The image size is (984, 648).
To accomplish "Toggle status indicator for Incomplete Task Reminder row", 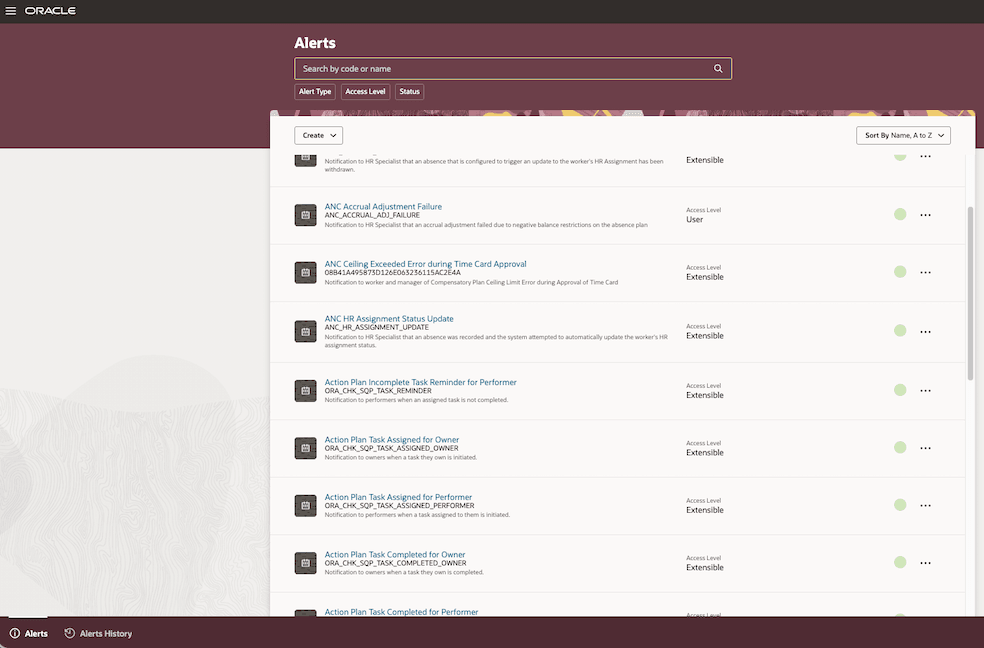I will 900,390.
